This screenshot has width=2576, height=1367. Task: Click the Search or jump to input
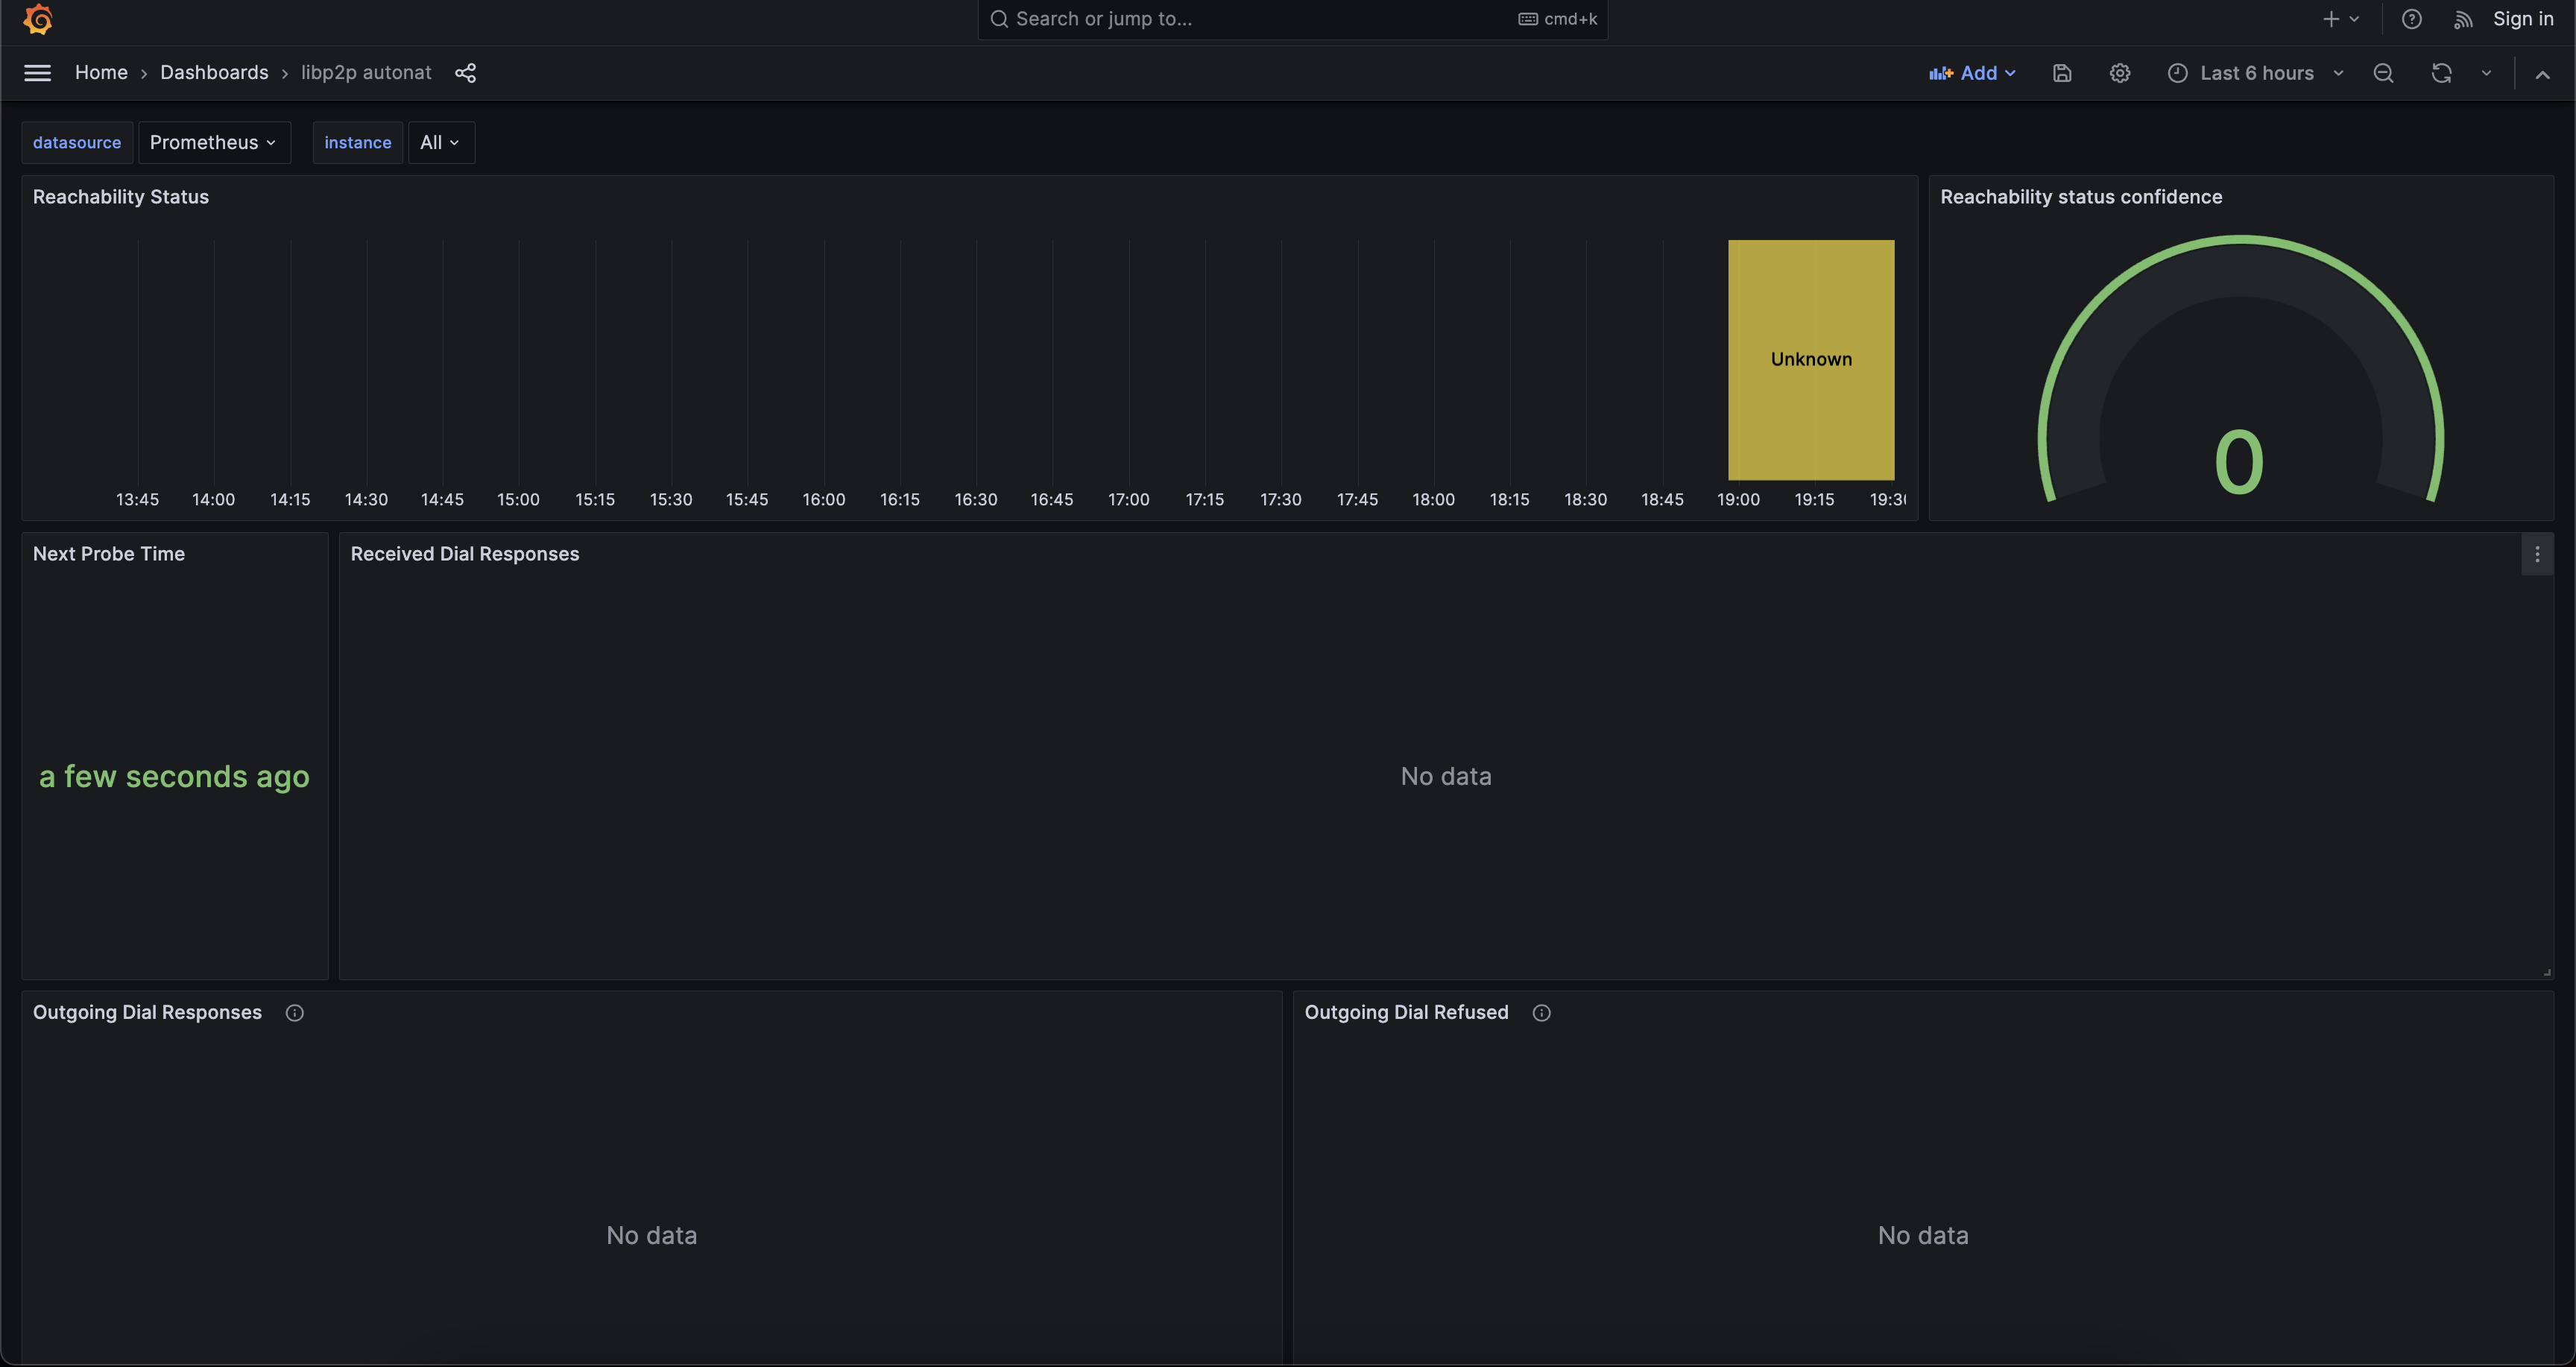pyautogui.click(x=1289, y=20)
